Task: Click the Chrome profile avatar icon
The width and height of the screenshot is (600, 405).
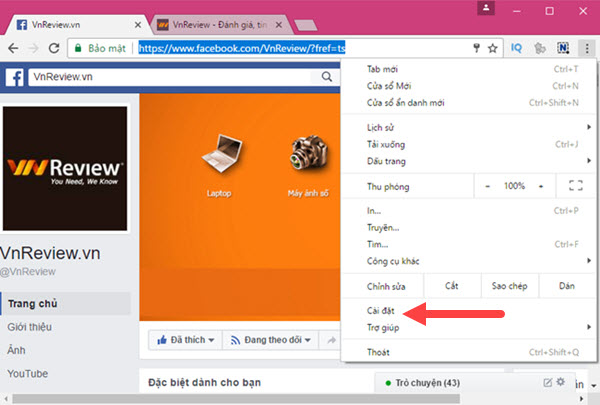Action: tap(486, 8)
